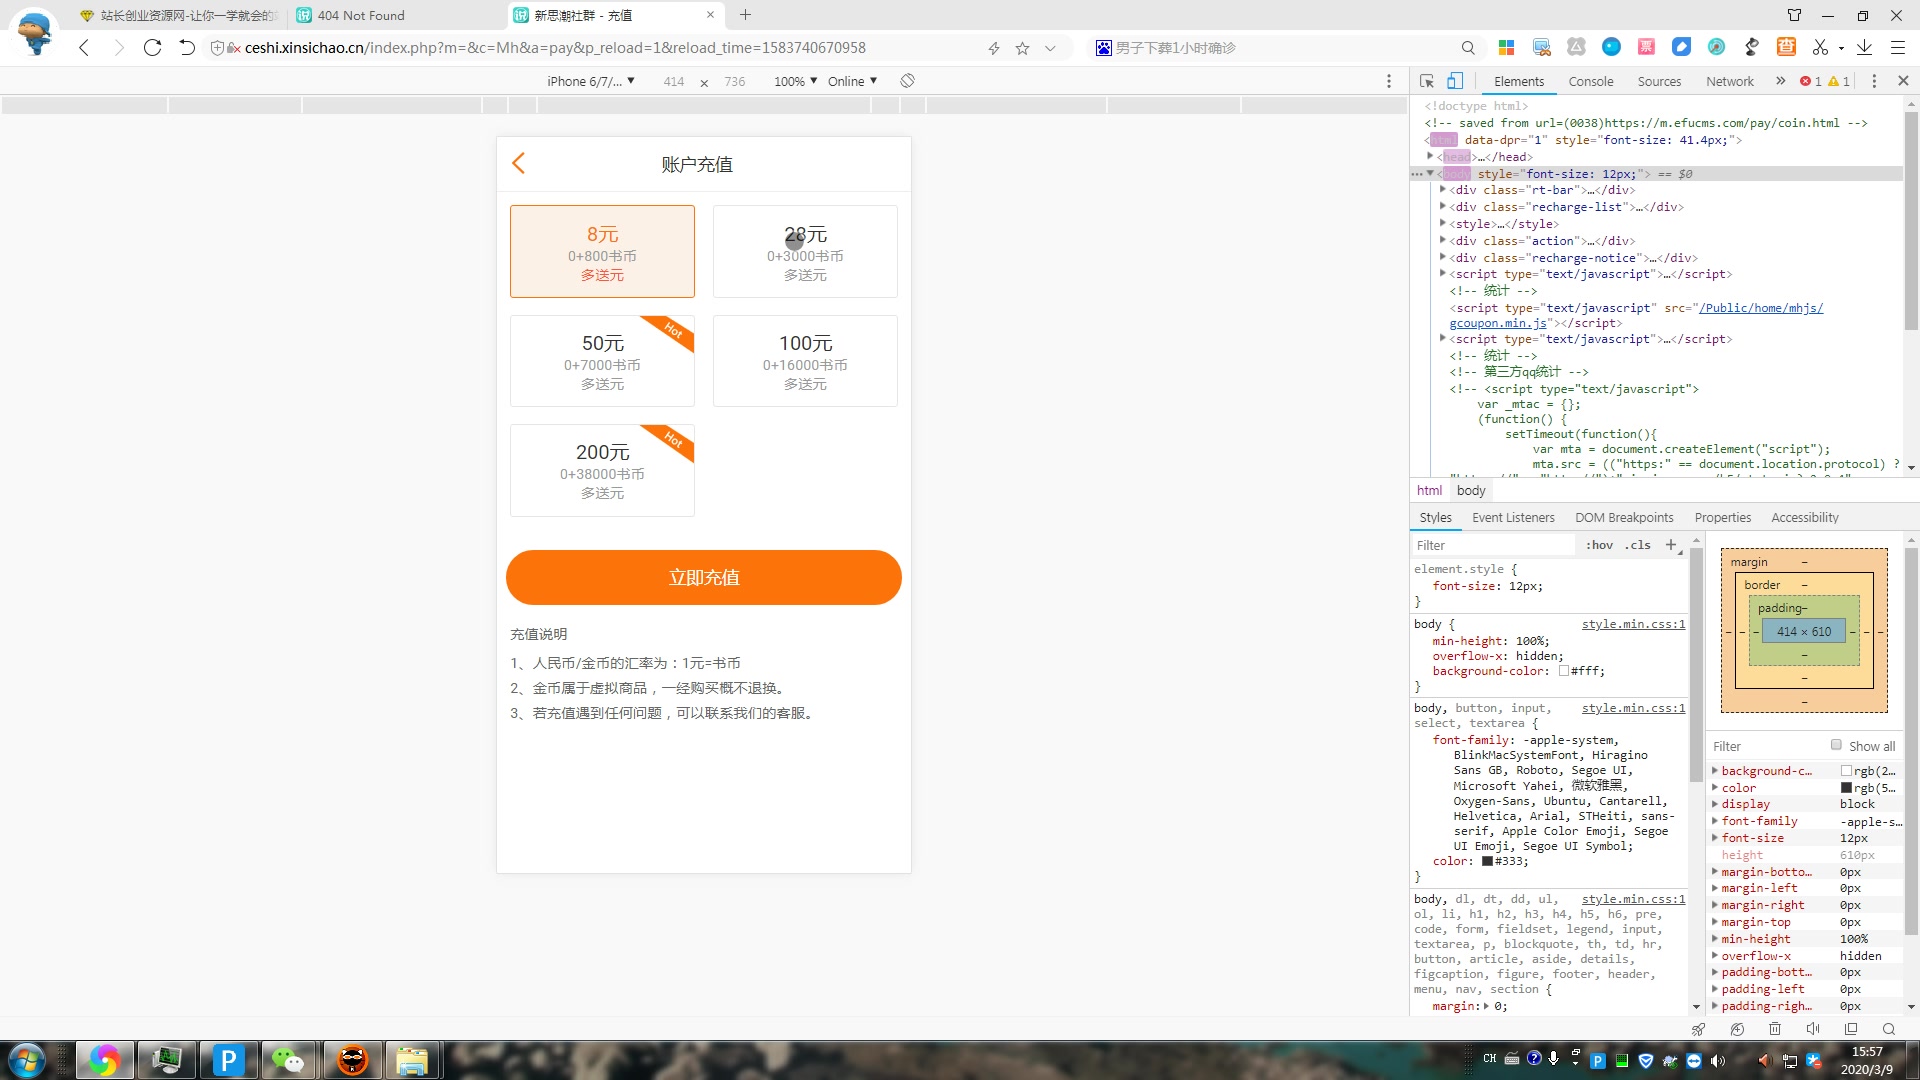This screenshot has width=1920, height=1080.
Task: Open the 100% zoom dropdown
Action: (795, 81)
